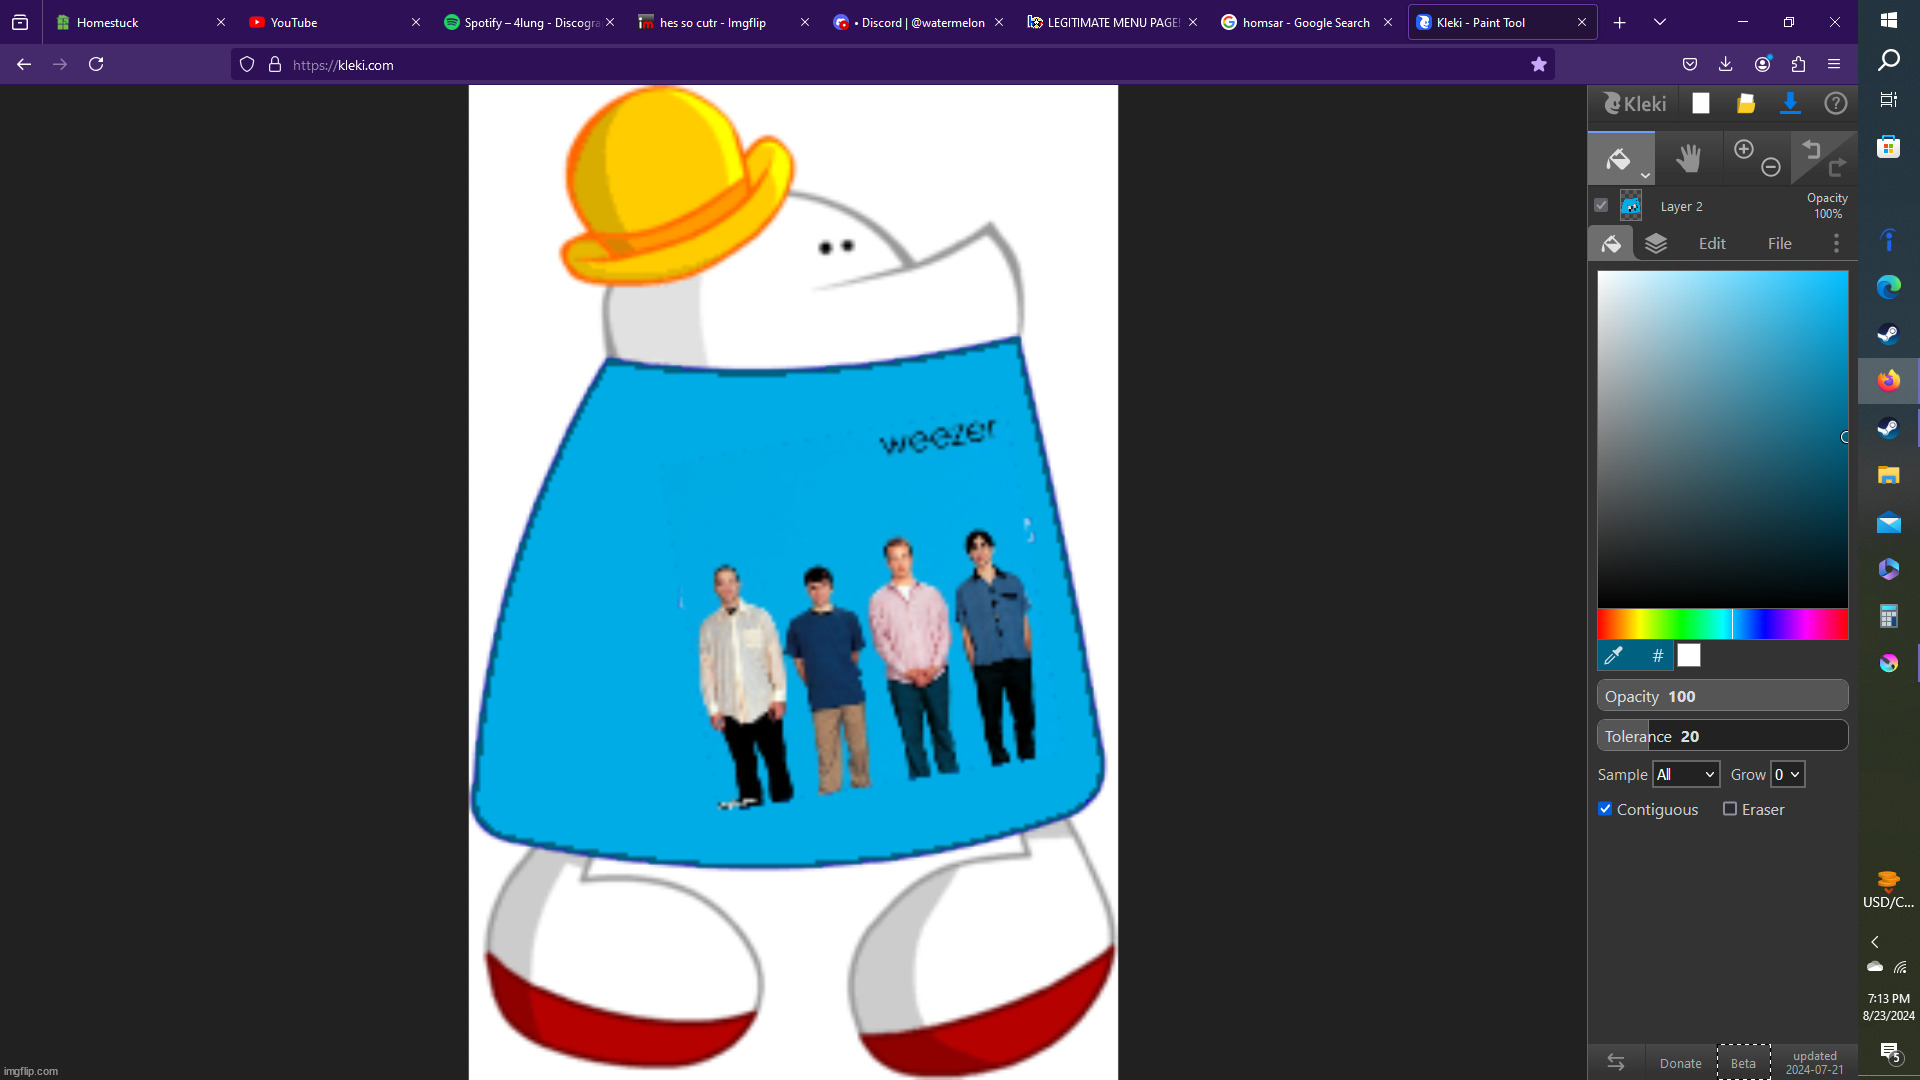The height and width of the screenshot is (1080, 1920).
Task: Click the Kleki logo
Action: pyautogui.click(x=1635, y=103)
